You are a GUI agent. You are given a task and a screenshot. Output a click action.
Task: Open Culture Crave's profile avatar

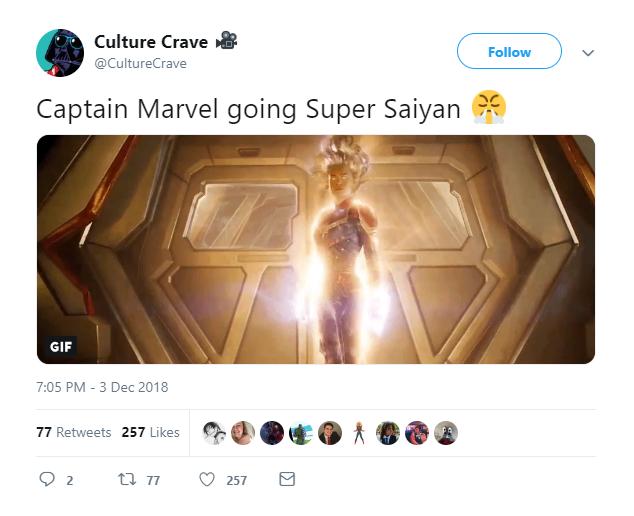59,52
